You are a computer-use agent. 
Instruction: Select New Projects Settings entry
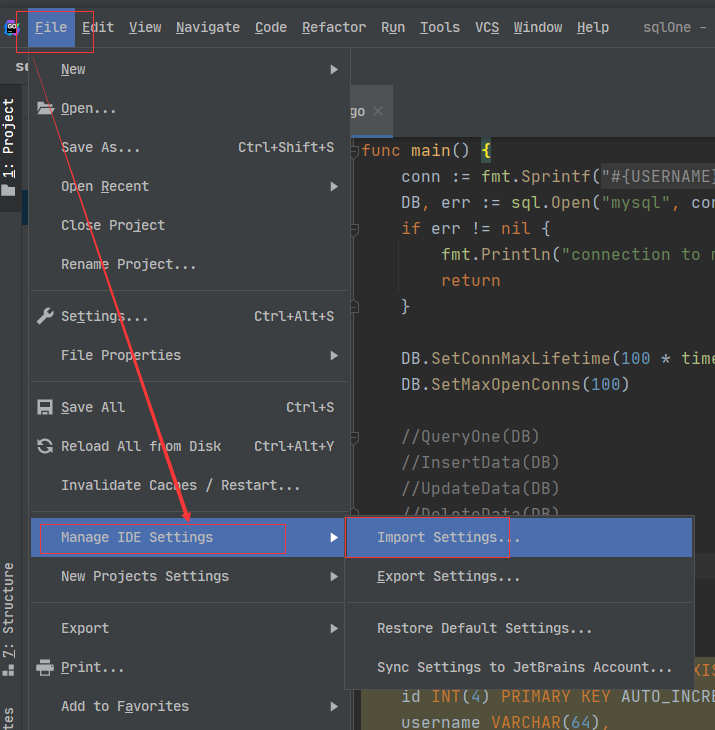(189, 576)
